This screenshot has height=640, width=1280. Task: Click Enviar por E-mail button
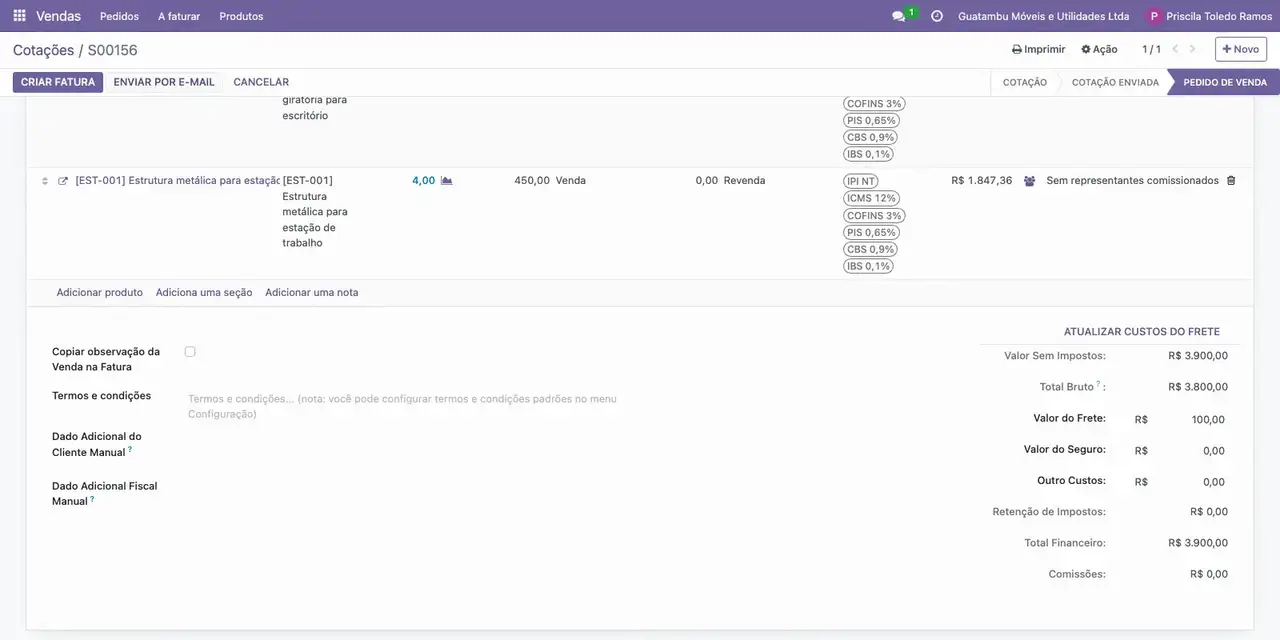coord(164,82)
